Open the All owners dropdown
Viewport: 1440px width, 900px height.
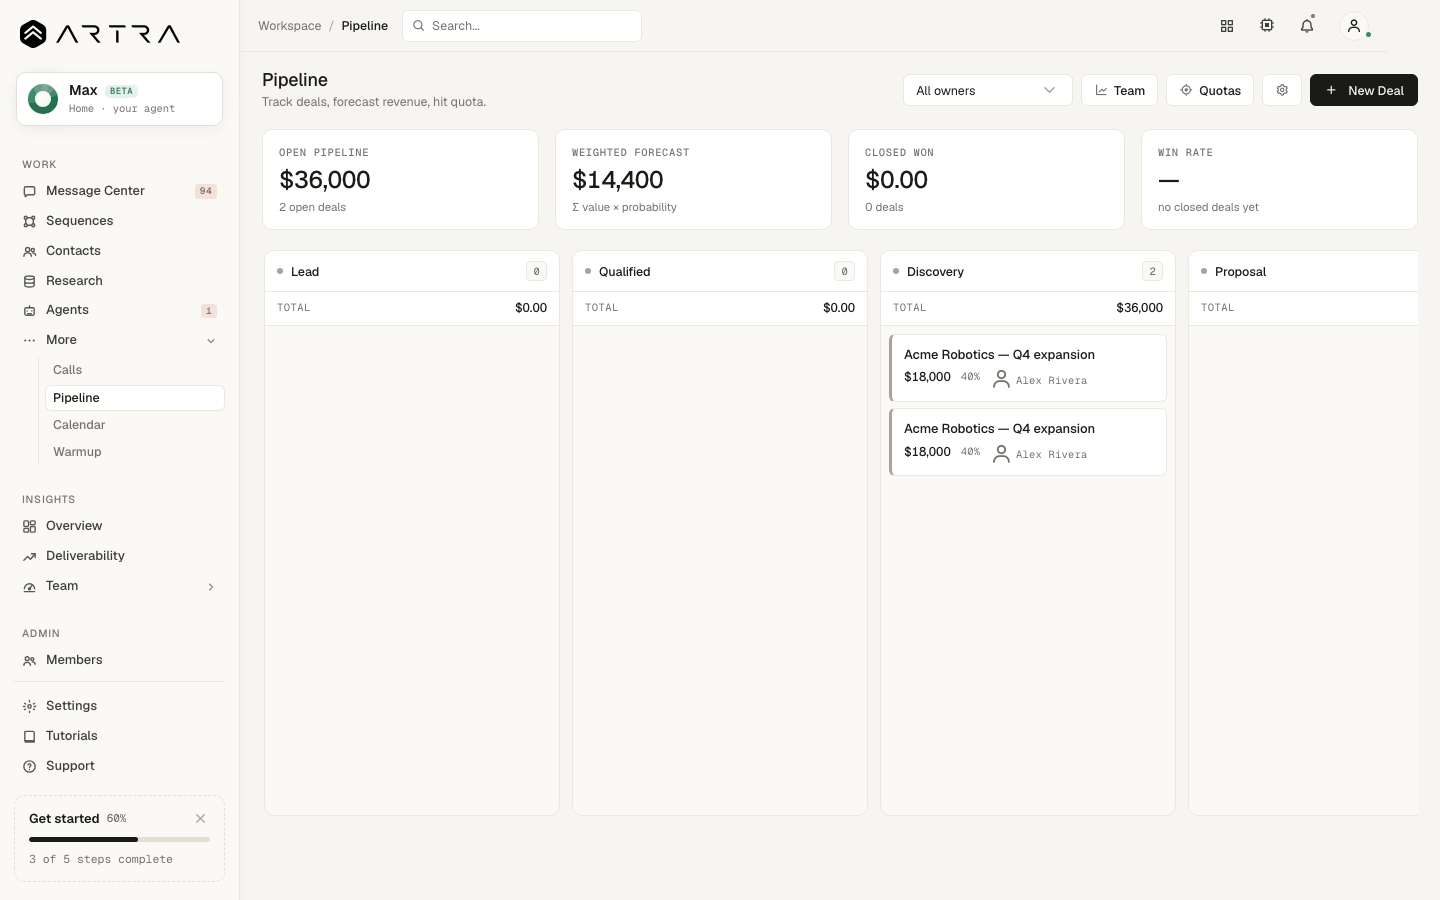[988, 90]
